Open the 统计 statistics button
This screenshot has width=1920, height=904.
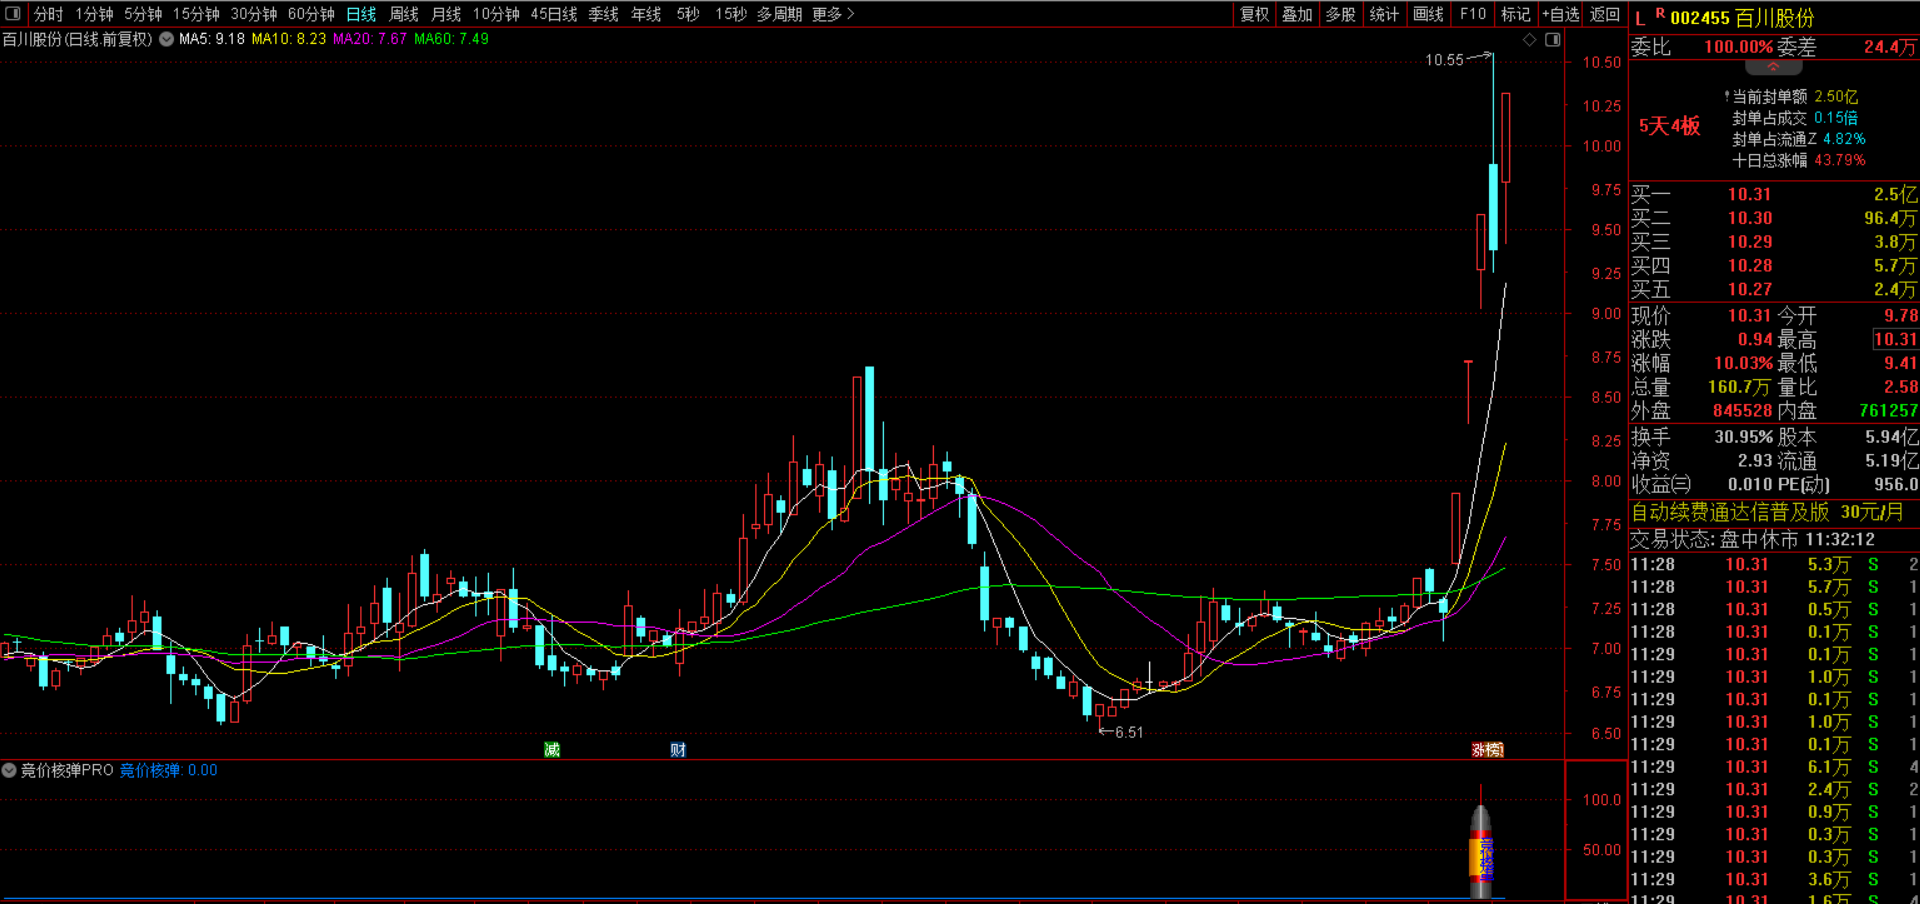(1384, 14)
